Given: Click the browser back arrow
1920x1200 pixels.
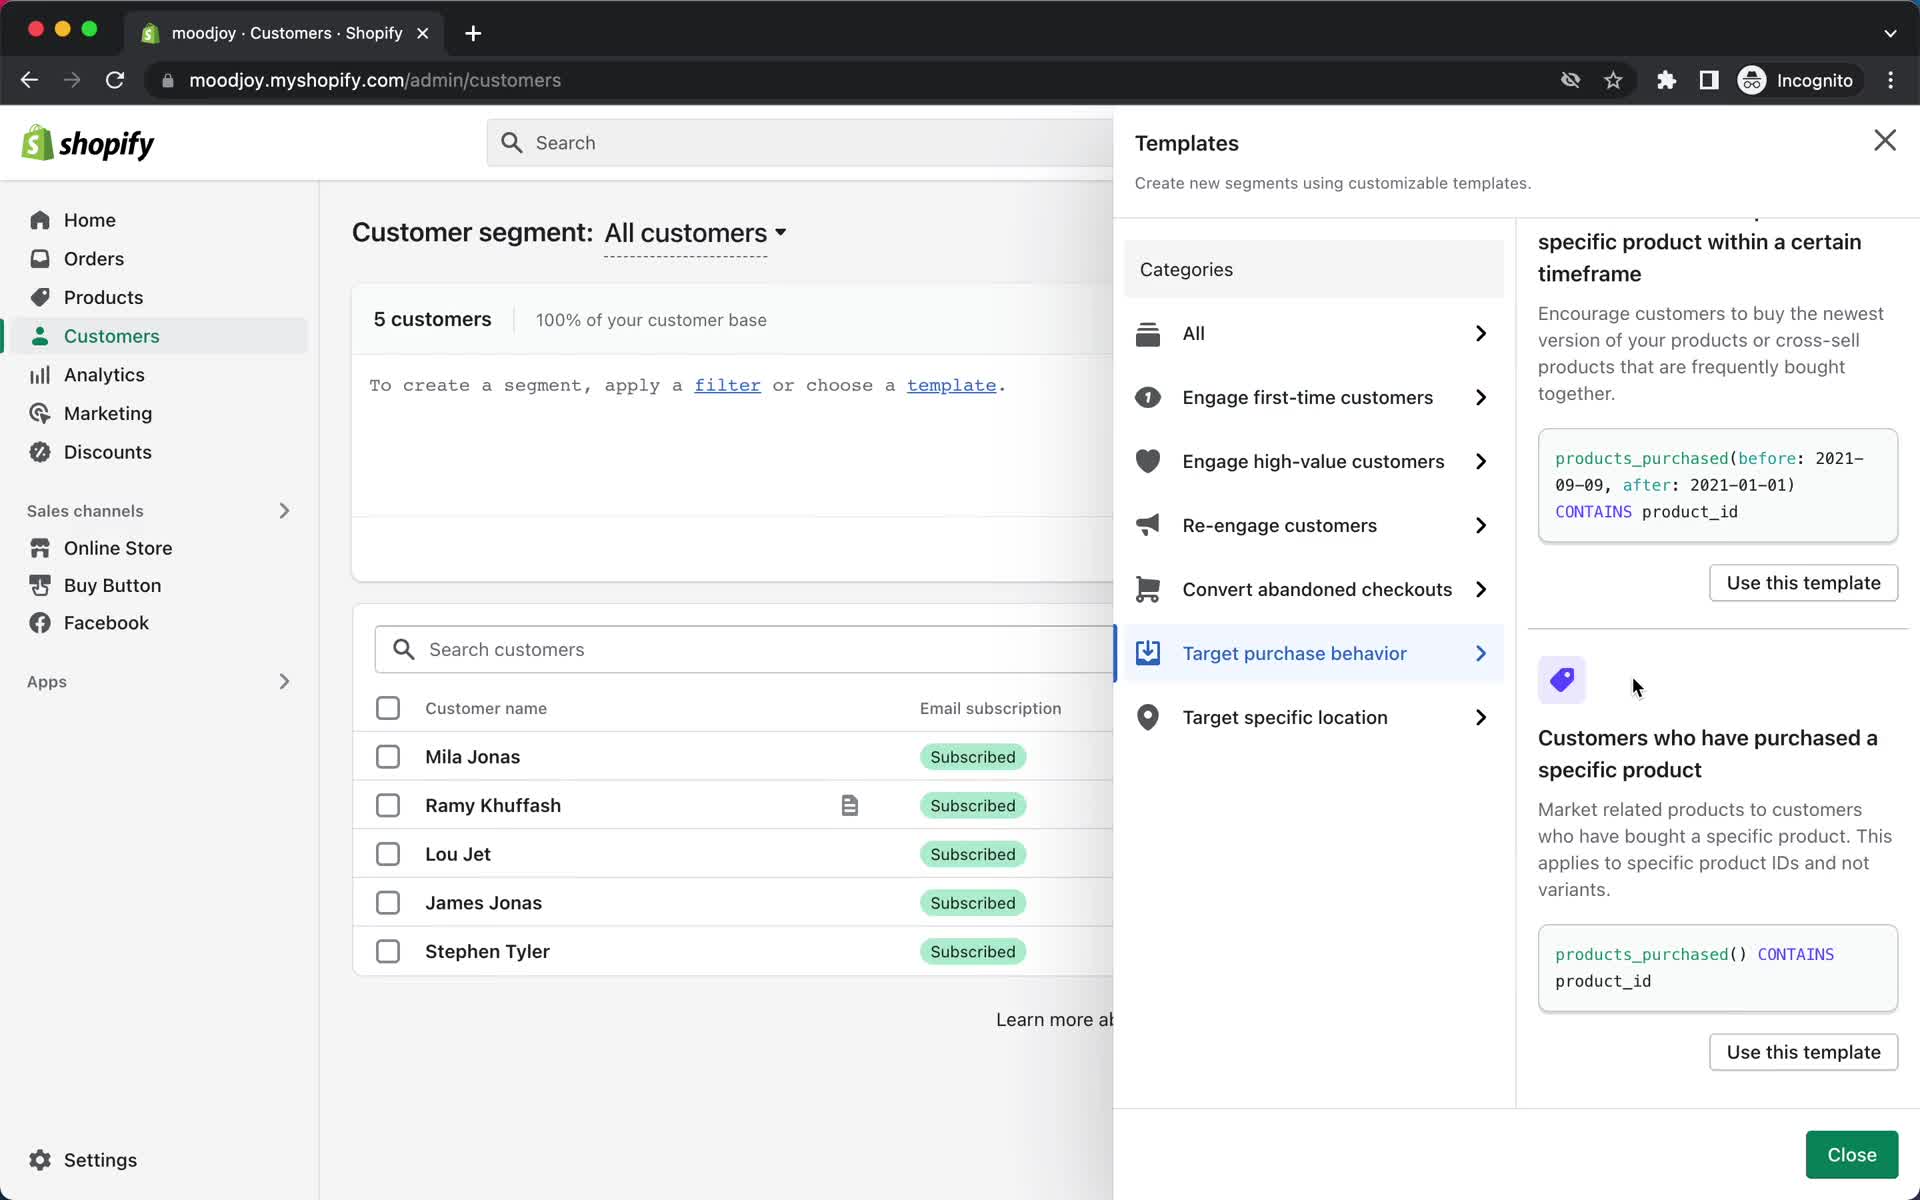Looking at the screenshot, I should tap(29, 80).
